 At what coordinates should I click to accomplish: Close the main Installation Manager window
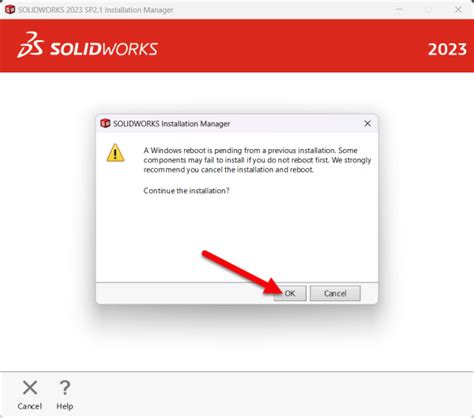[x=458, y=10]
